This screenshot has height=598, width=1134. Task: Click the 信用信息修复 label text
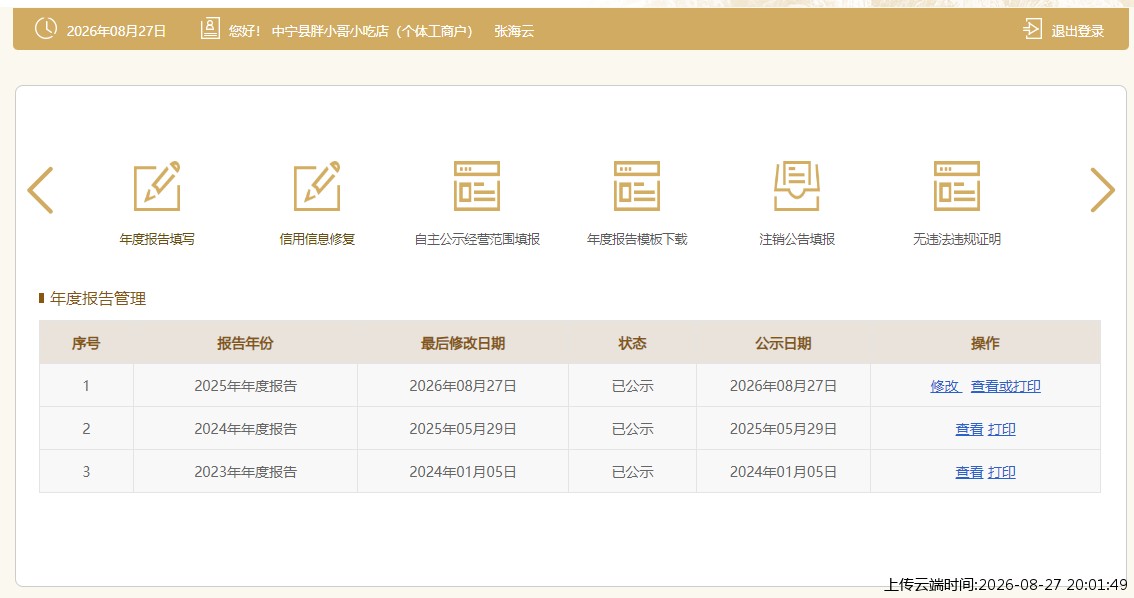click(x=317, y=239)
